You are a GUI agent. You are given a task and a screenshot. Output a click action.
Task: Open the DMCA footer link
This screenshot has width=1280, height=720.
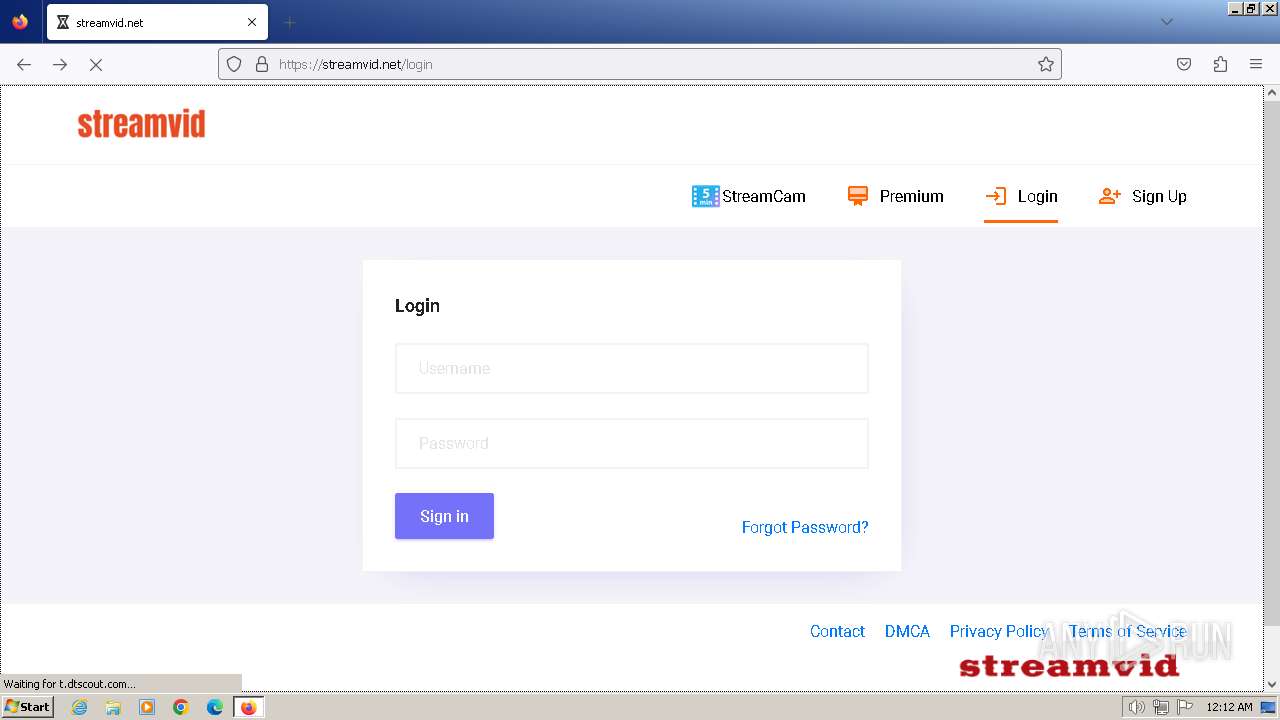tap(907, 631)
